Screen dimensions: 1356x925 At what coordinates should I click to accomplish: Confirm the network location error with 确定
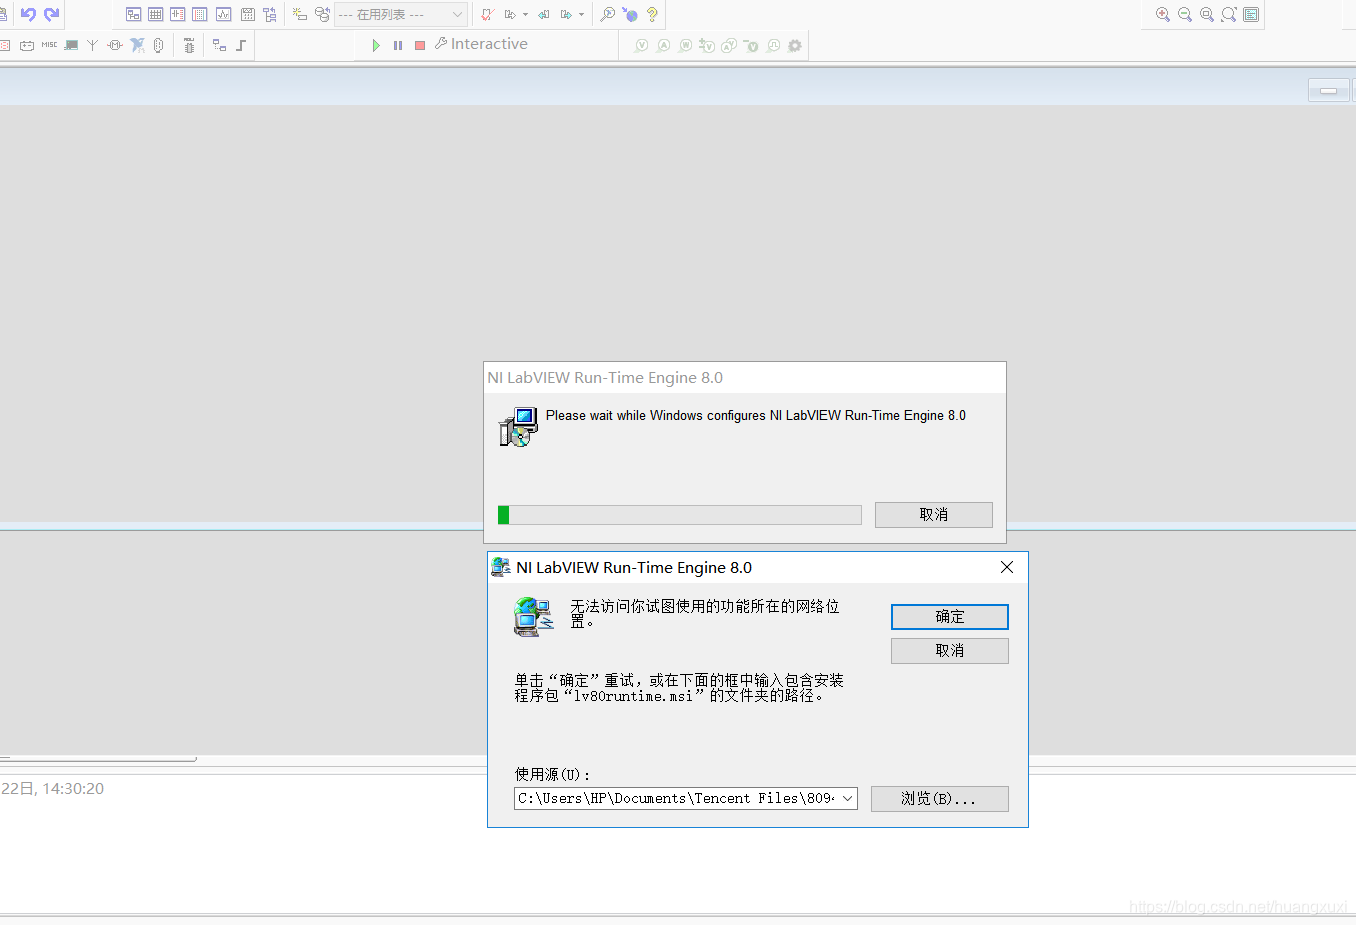point(949,616)
